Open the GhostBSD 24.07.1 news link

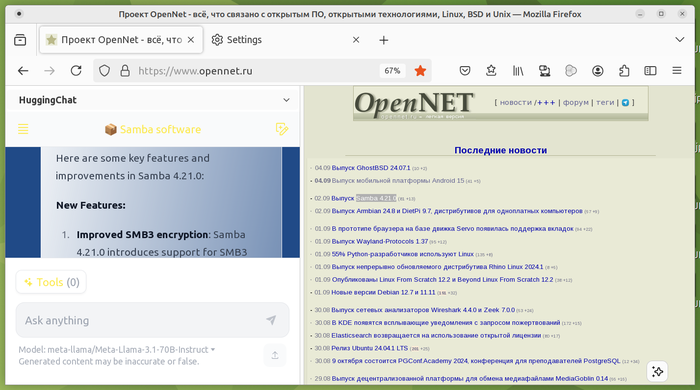click(x=371, y=168)
